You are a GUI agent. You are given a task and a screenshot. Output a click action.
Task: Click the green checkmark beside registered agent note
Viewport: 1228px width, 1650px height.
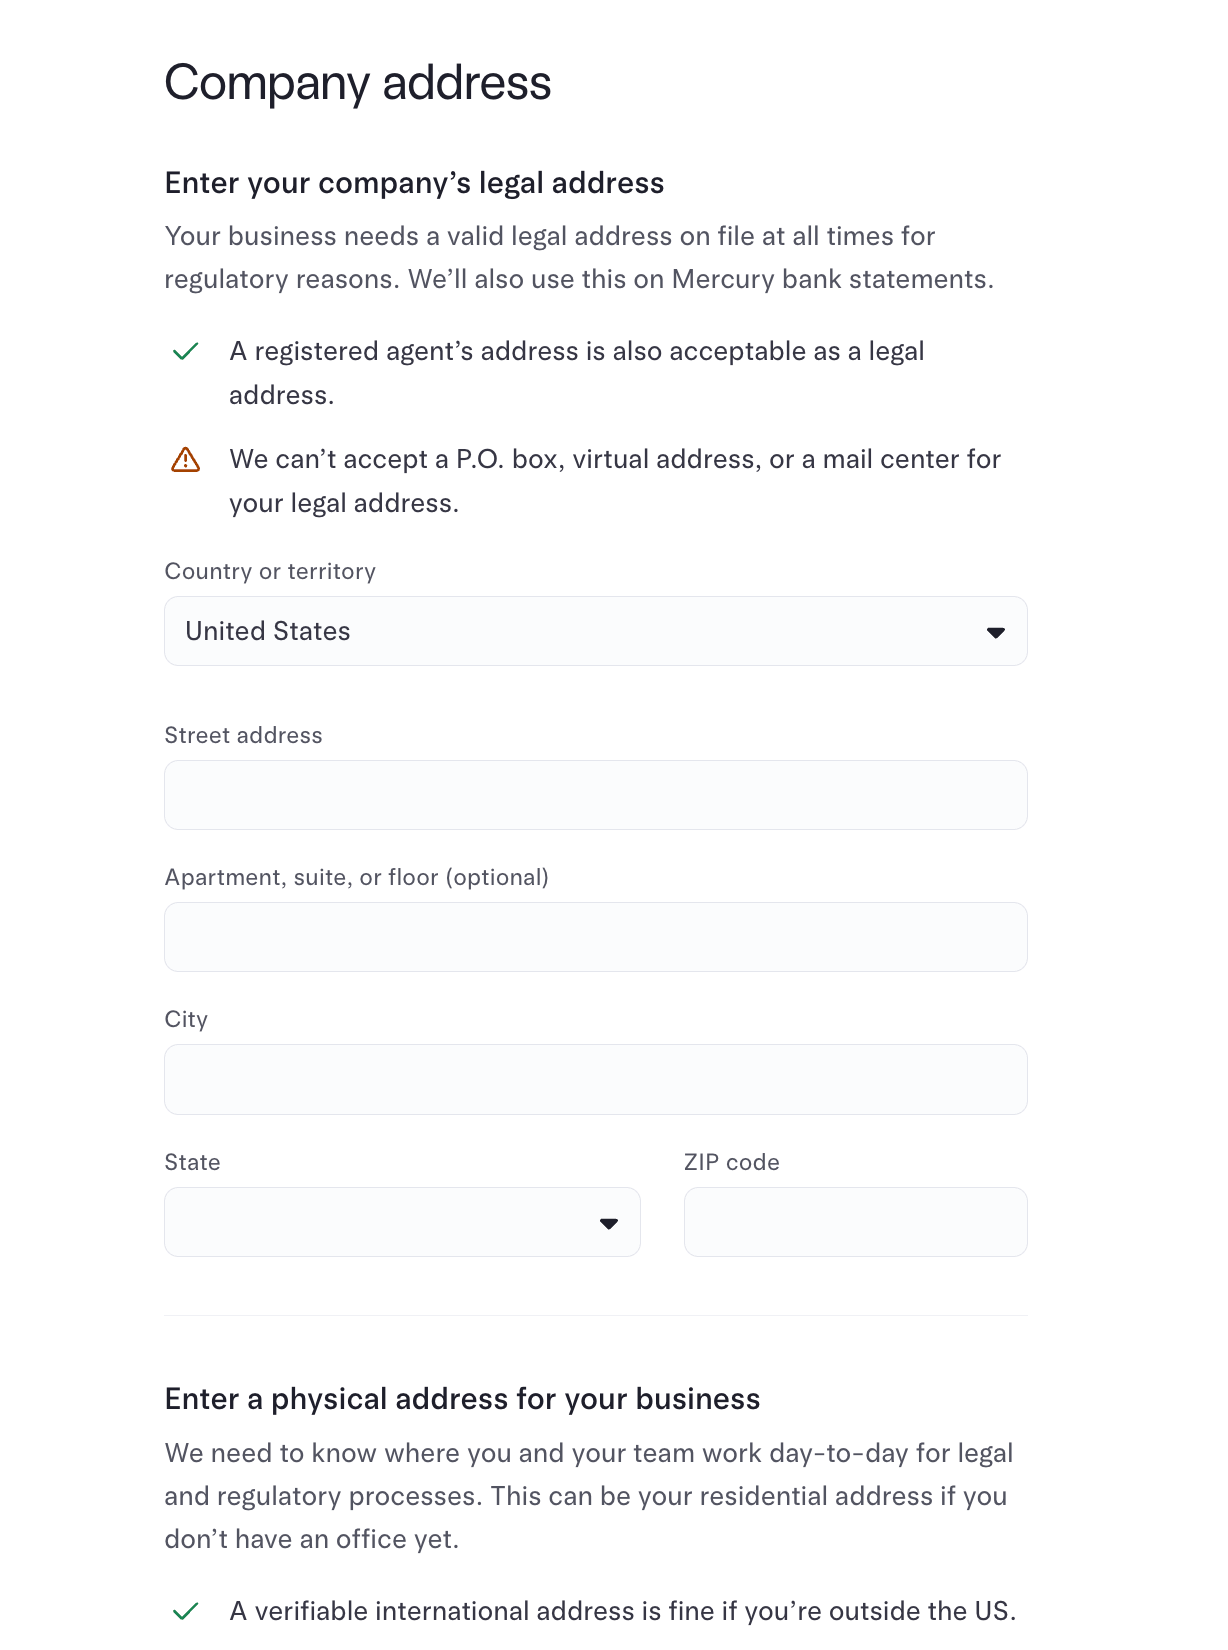tap(186, 352)
